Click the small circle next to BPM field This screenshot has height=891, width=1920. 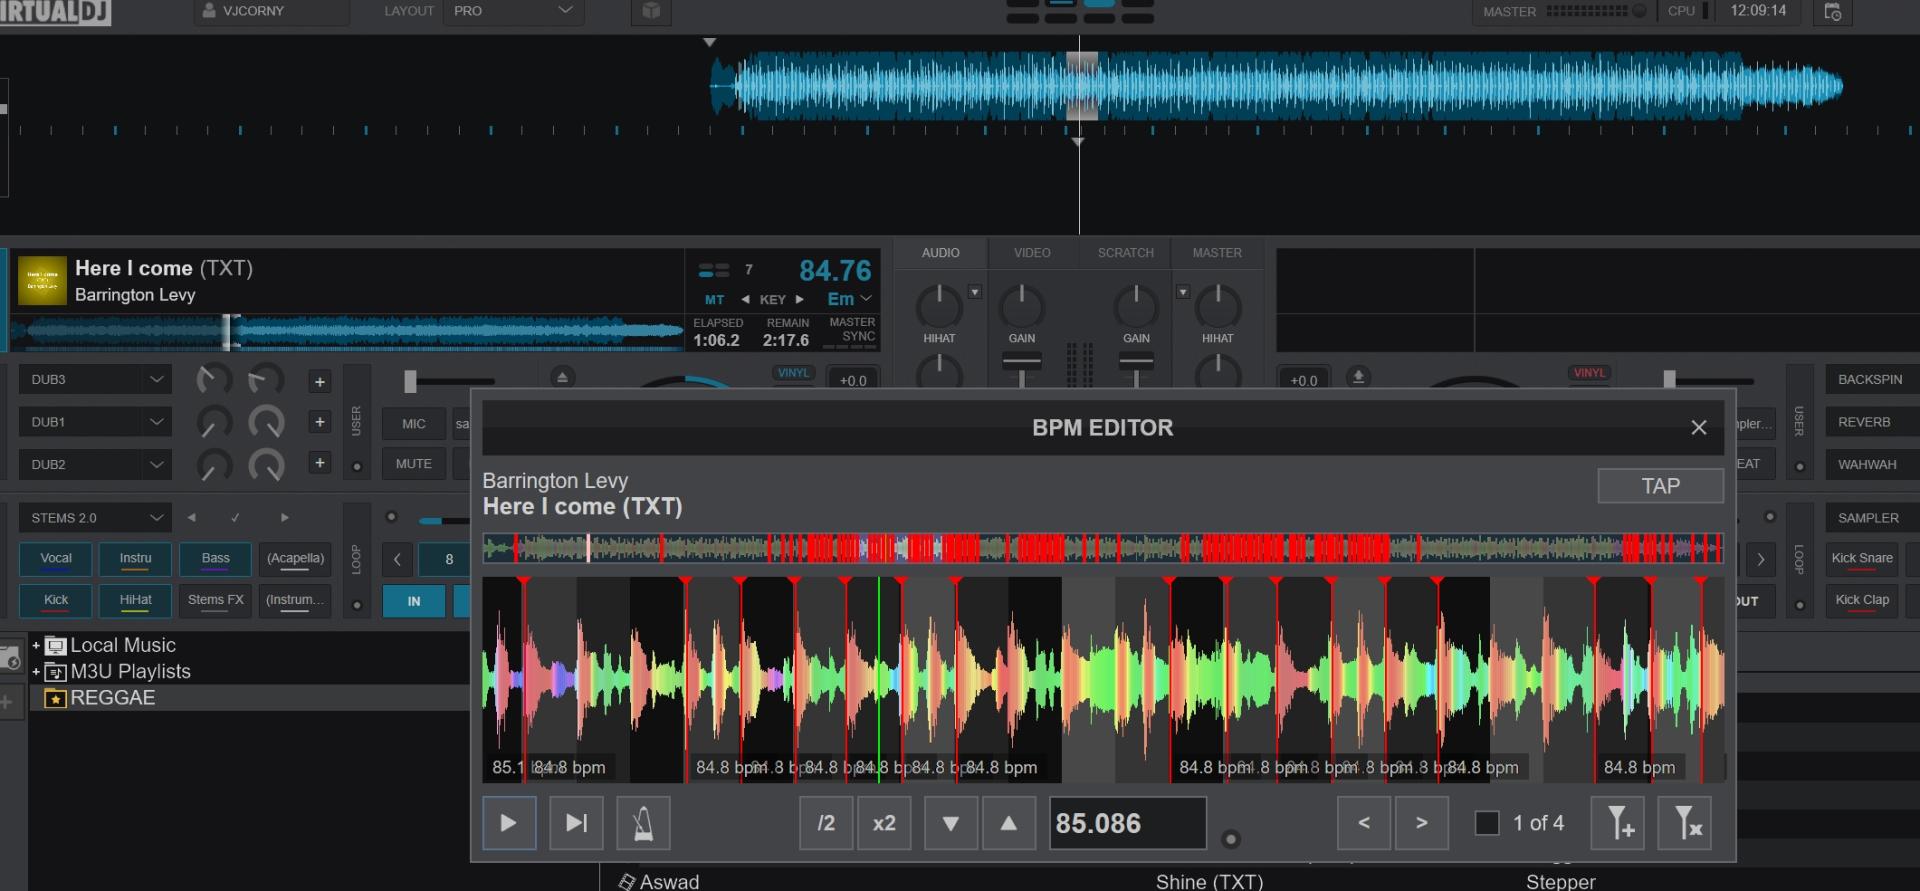click(1231, 839)
